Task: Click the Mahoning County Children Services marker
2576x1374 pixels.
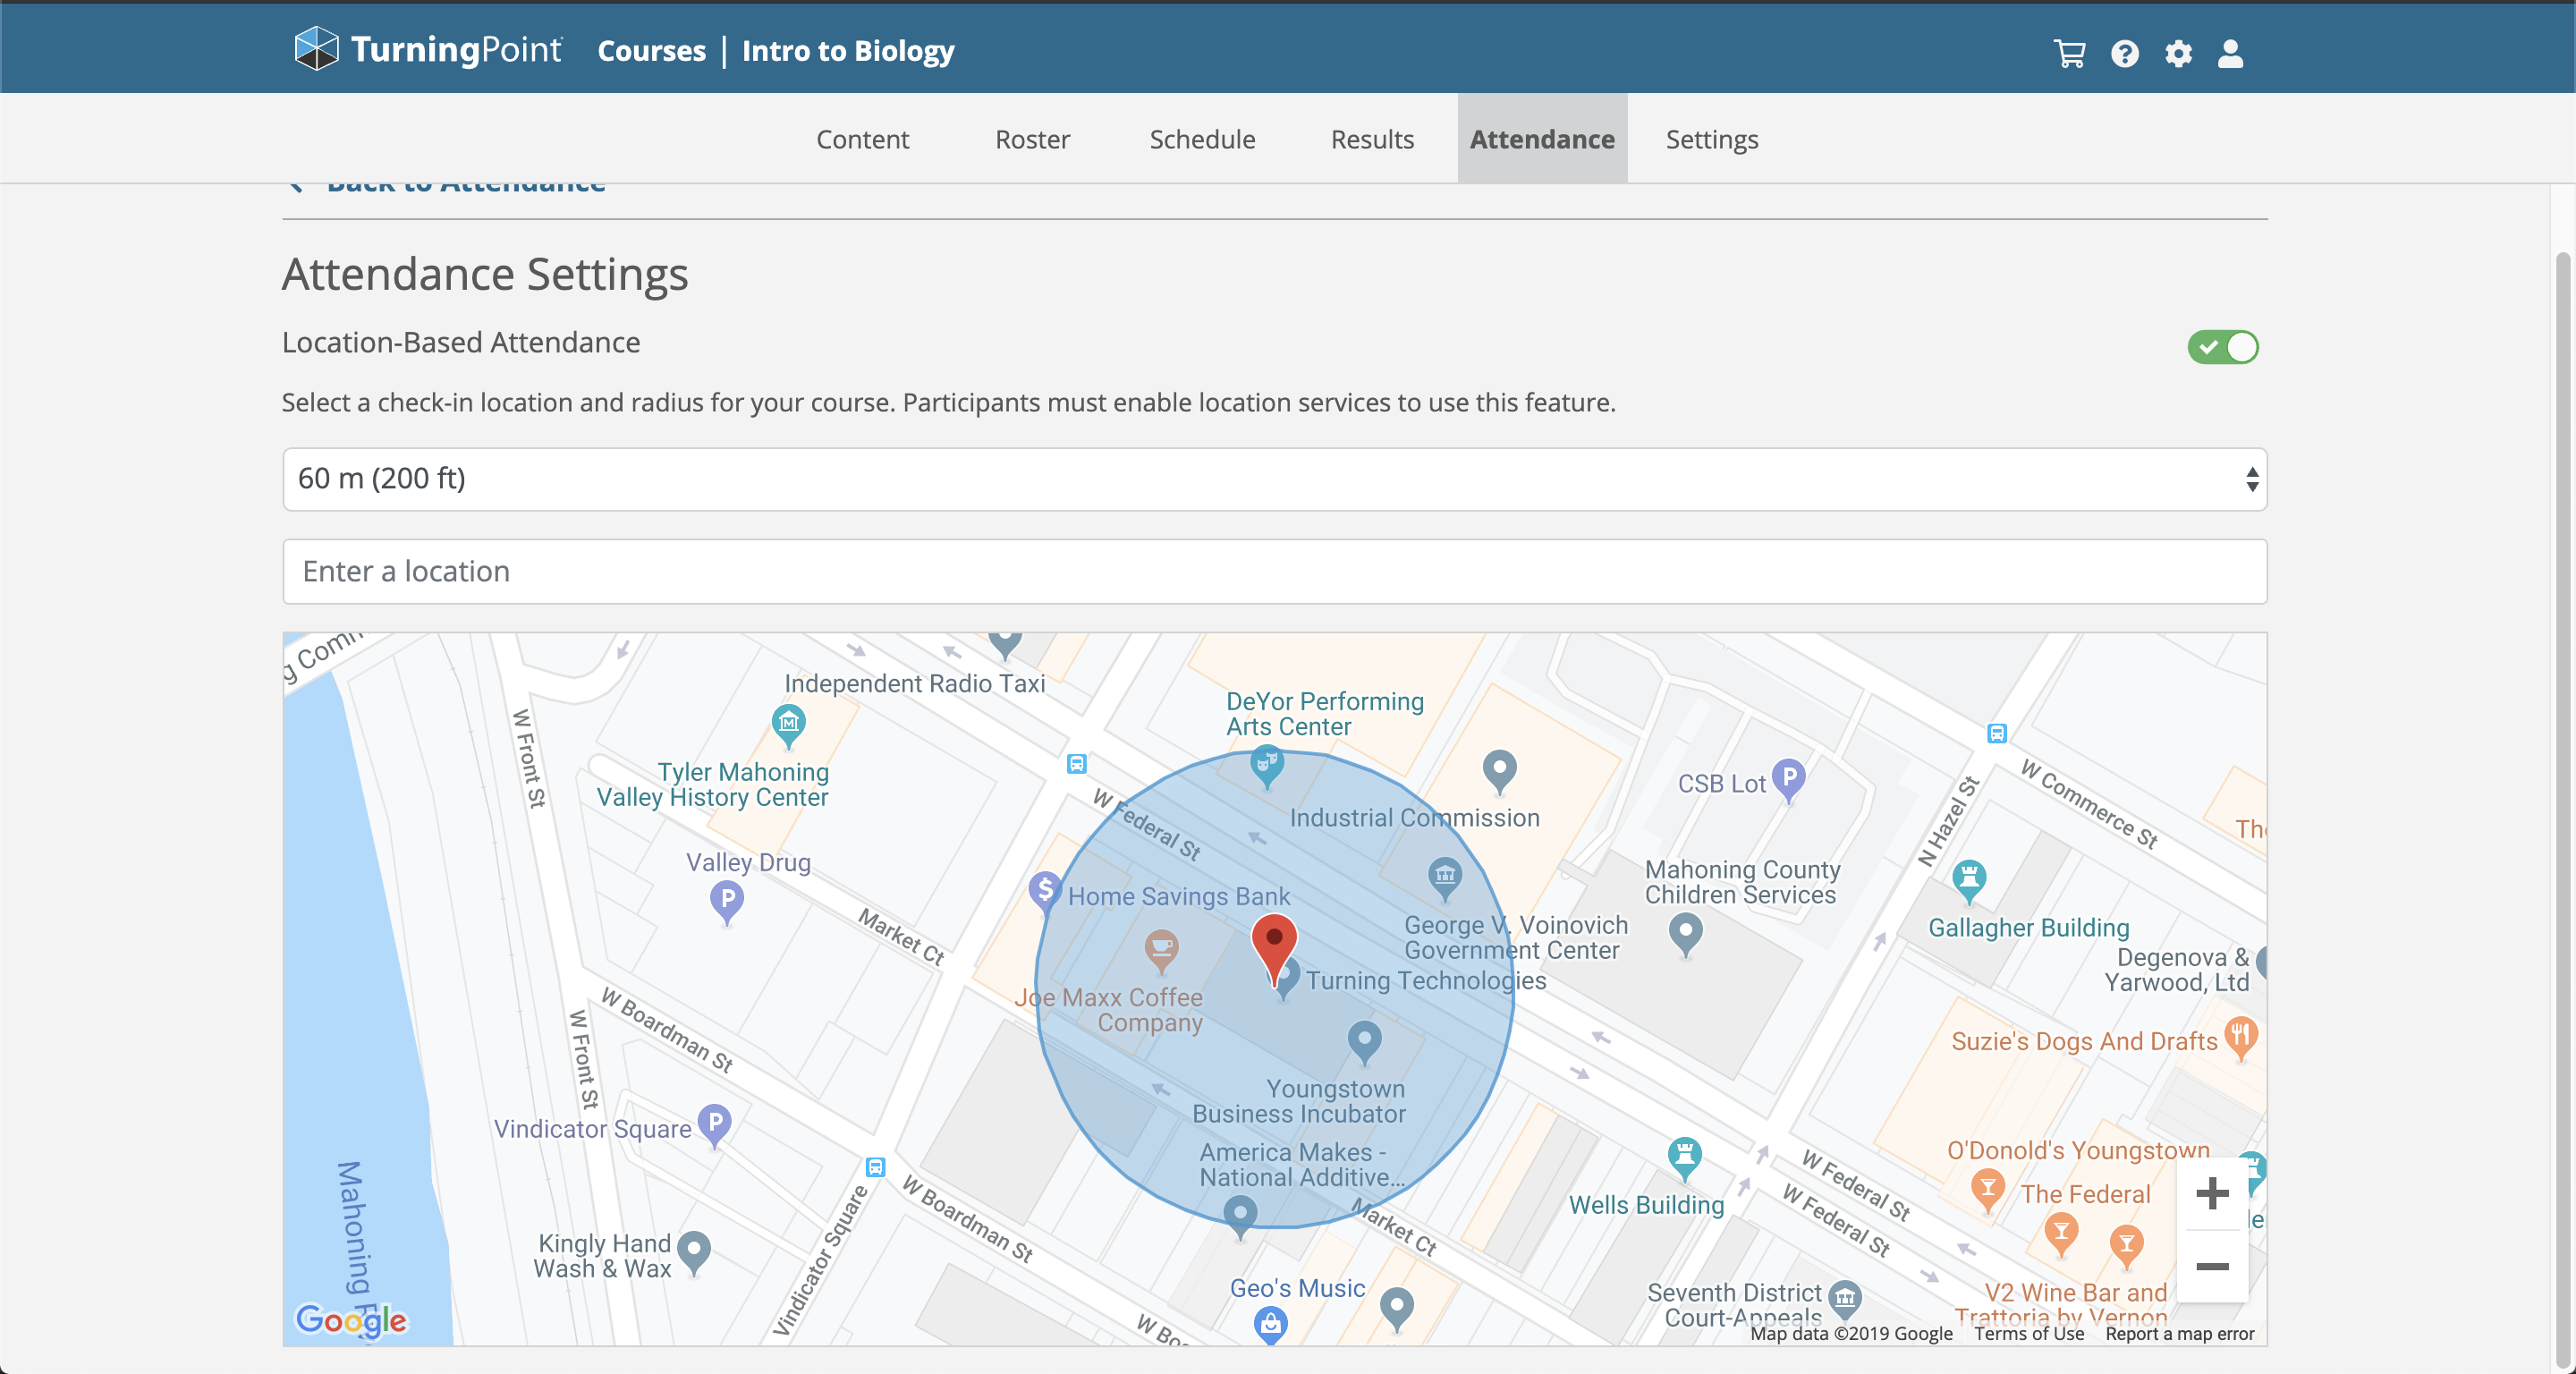Action: (1686, 933)
